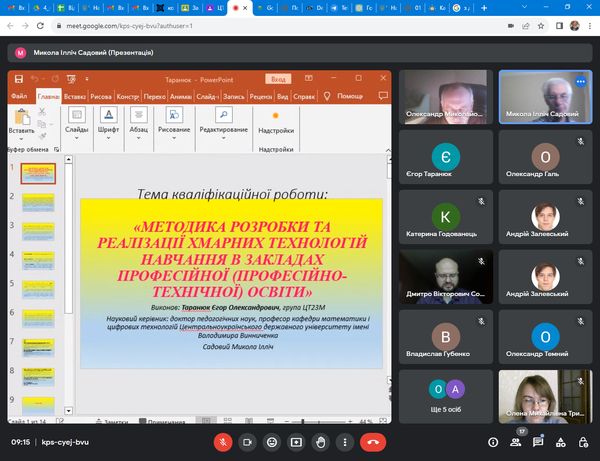Show the participants list with 17 badge
The width and height of the screenshot is (600, 461).
[x=514, y=441]
